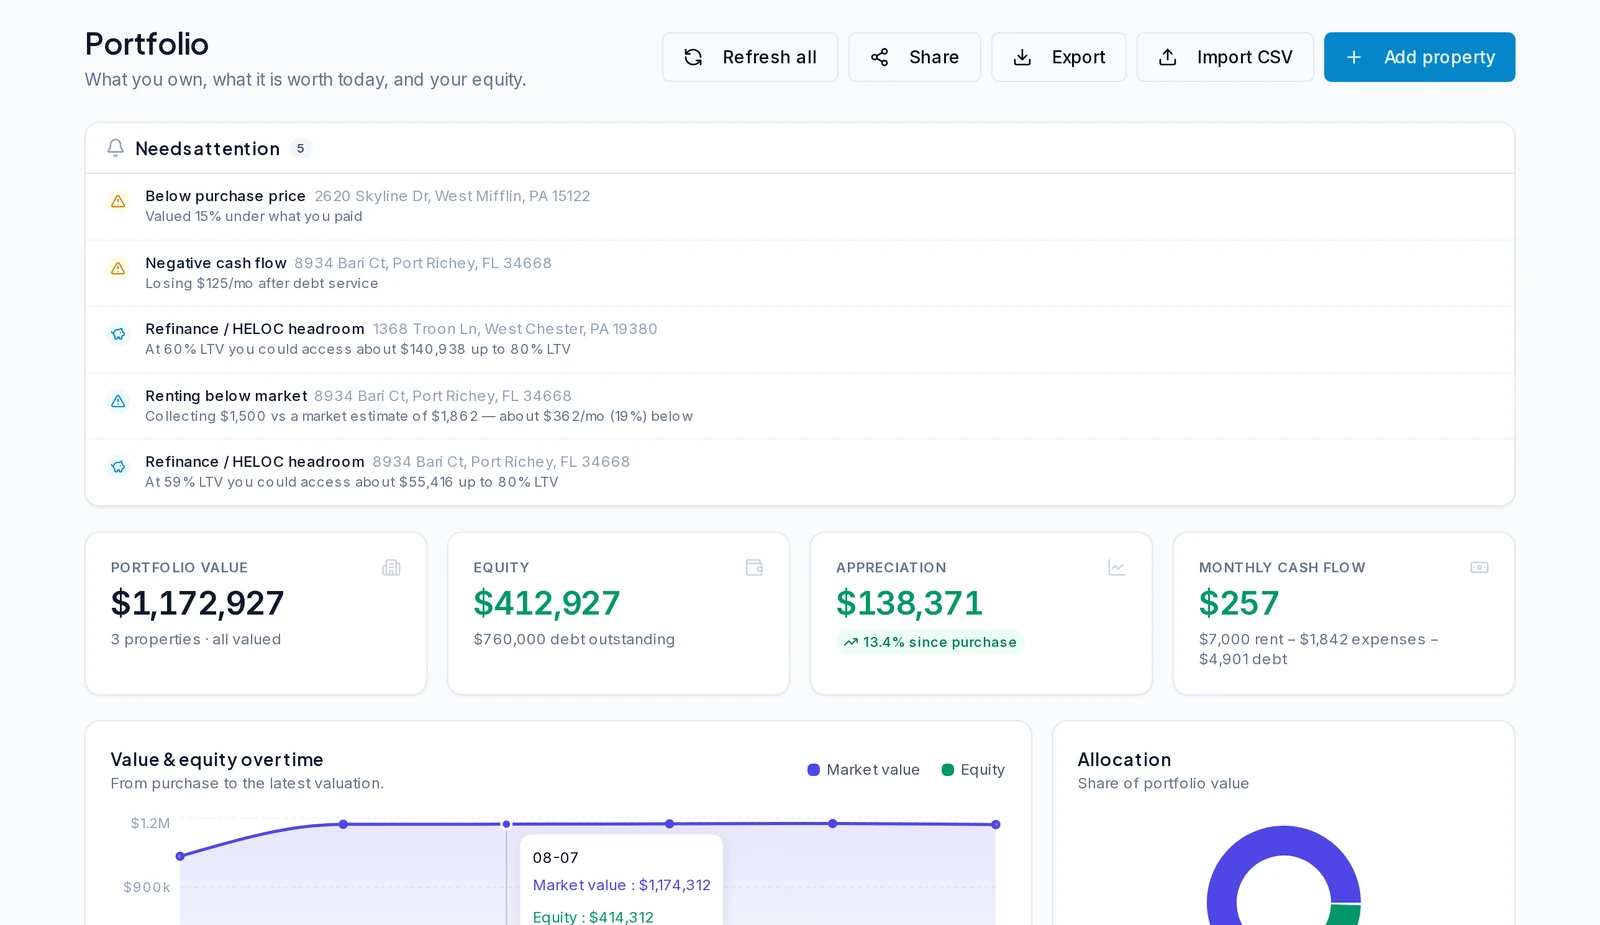
Task: Click the Bari Ct address in Negative cash flow row
Action: coord(423,263)
